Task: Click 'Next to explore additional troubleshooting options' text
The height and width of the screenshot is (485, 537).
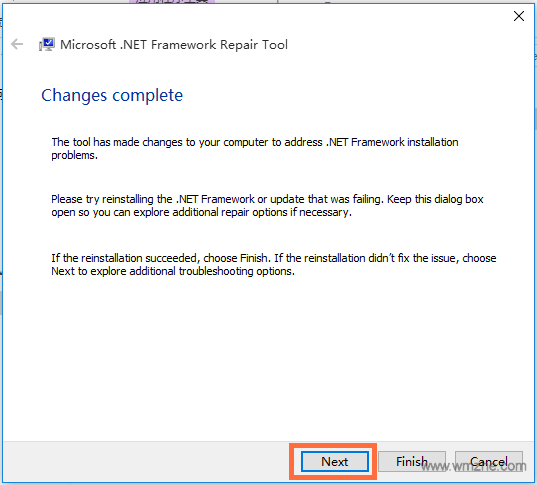Action: [173, 271]
